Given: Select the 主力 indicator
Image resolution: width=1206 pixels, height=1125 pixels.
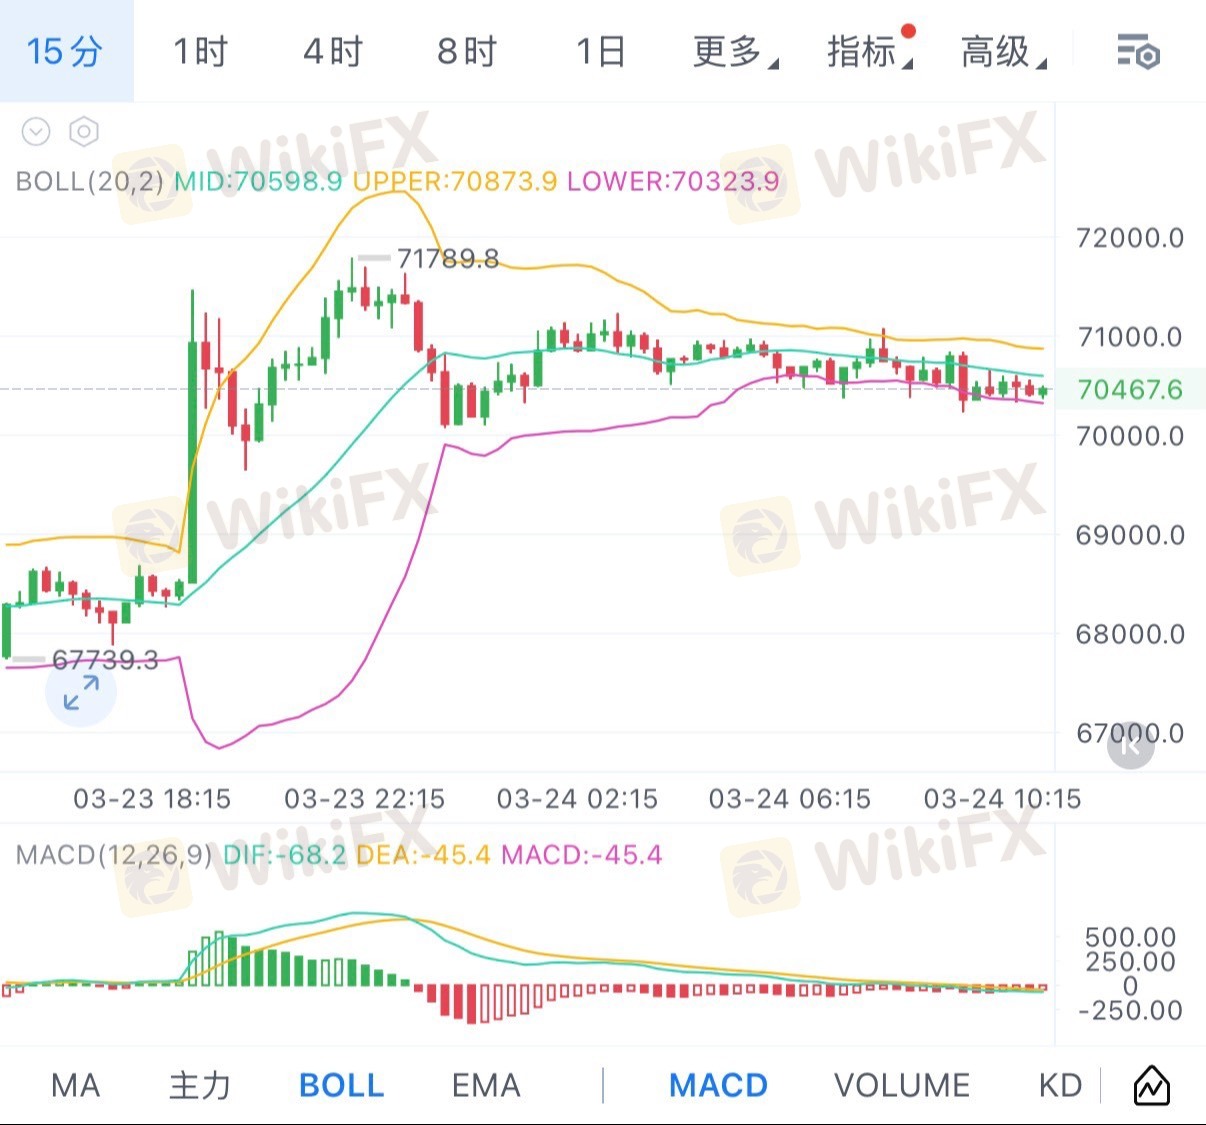Looking at the screenshot, I should (200, 1085).
